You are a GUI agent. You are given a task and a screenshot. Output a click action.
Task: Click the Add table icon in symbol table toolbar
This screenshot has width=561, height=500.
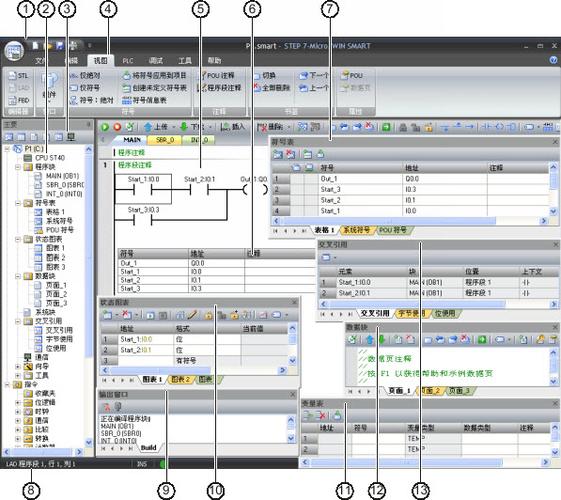278,154
